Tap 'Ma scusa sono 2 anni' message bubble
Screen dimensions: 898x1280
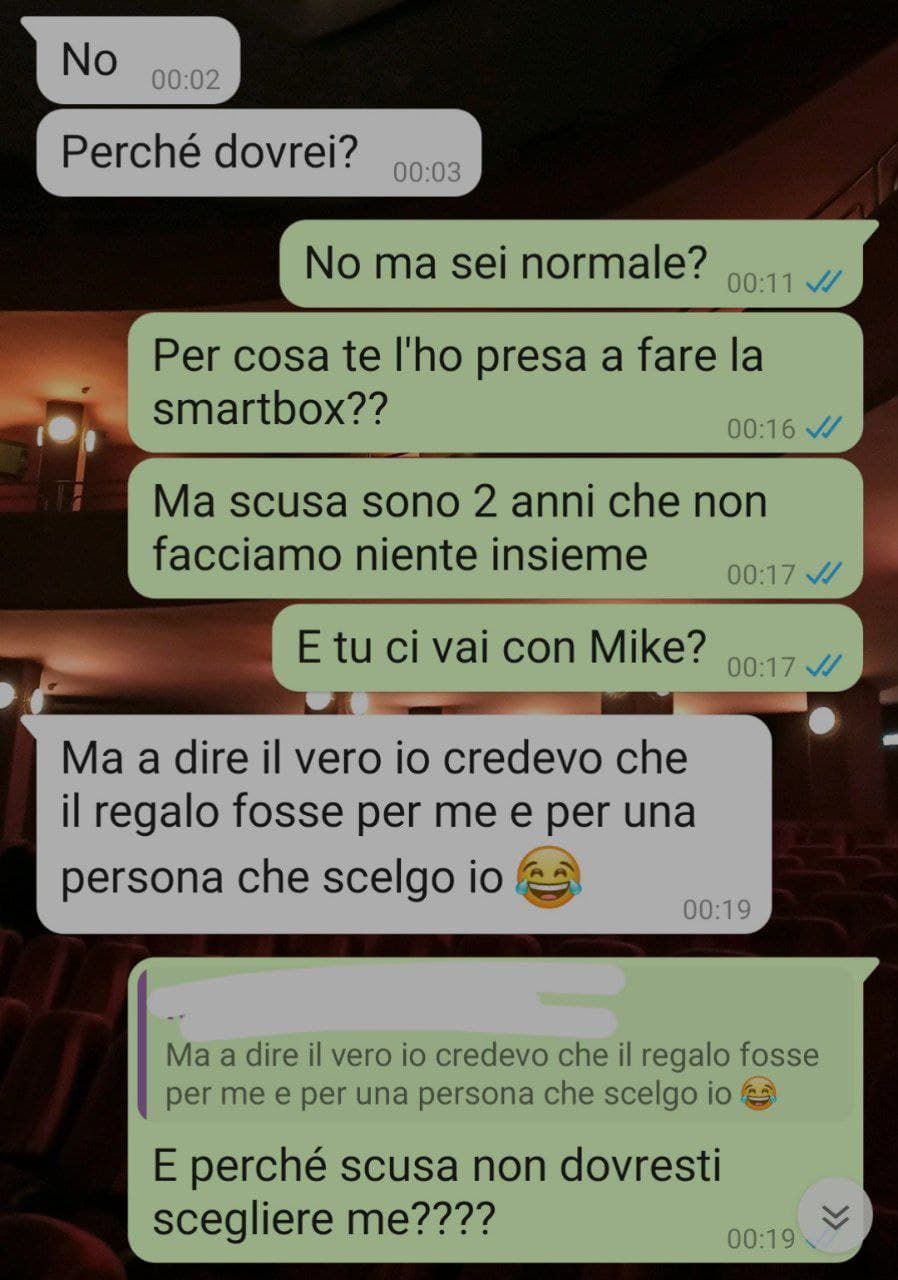tap(495, 528)
